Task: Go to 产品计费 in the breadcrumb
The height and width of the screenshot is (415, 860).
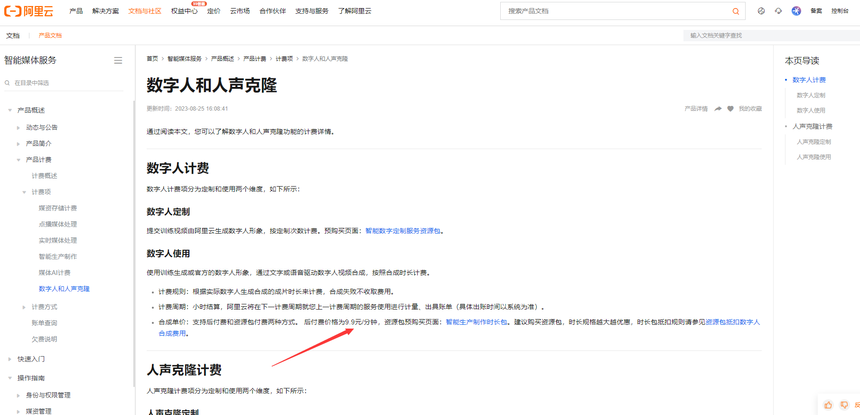Action: click(x=254, y=58)
